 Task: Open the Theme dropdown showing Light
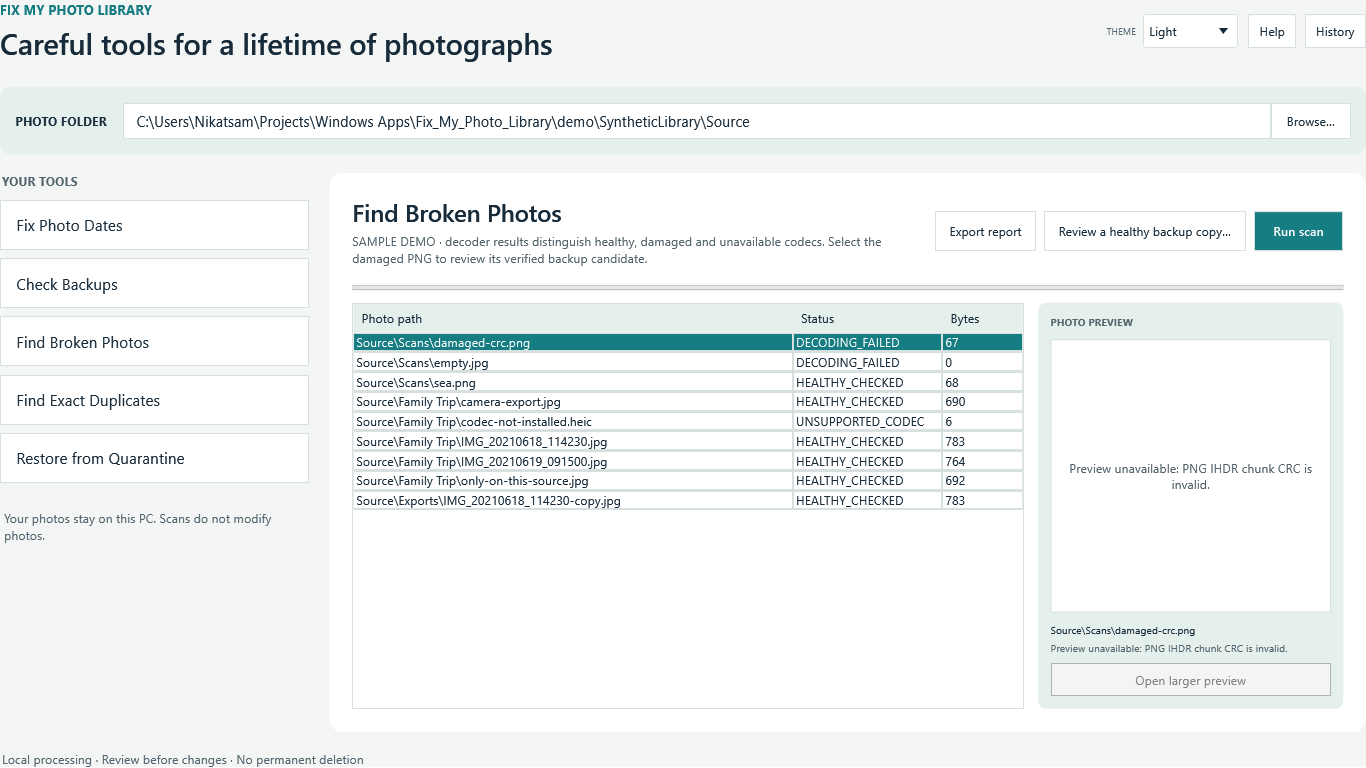pyautogui.click(x=1190, y=31)
